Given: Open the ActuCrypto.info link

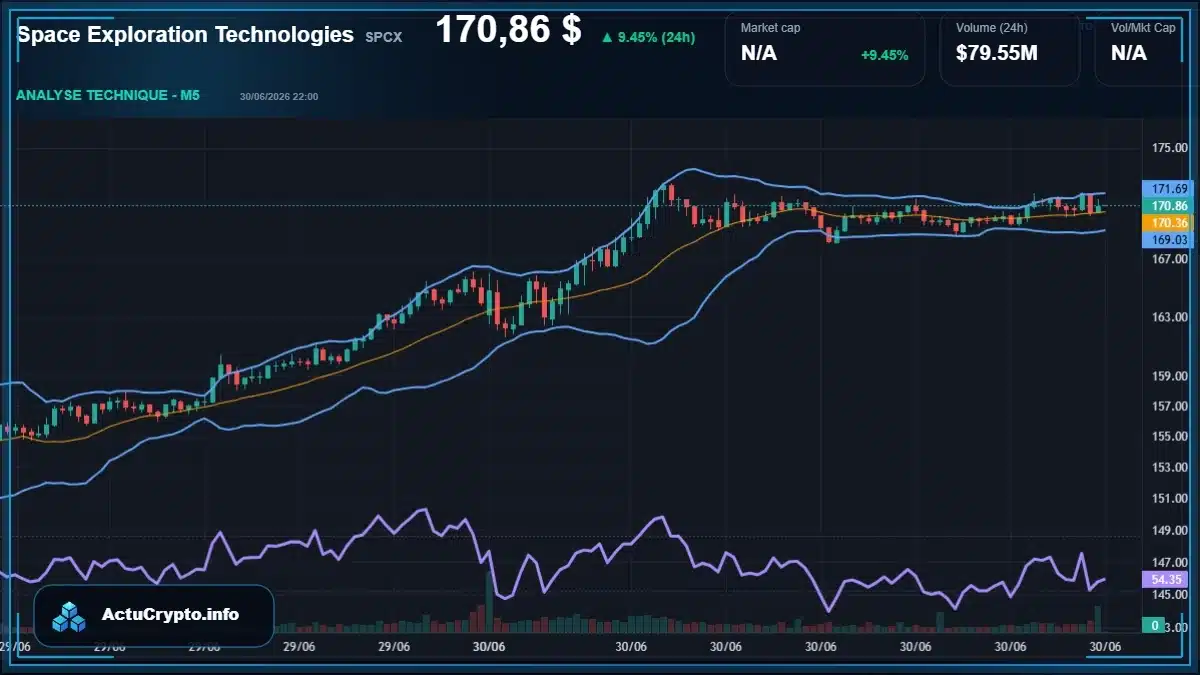Looking at the screenshot, I should click(171, 615).
